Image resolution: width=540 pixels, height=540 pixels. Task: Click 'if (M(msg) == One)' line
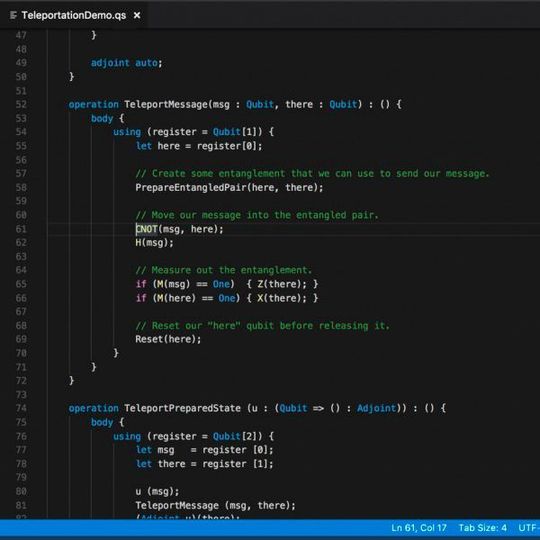tap(227, 284)
